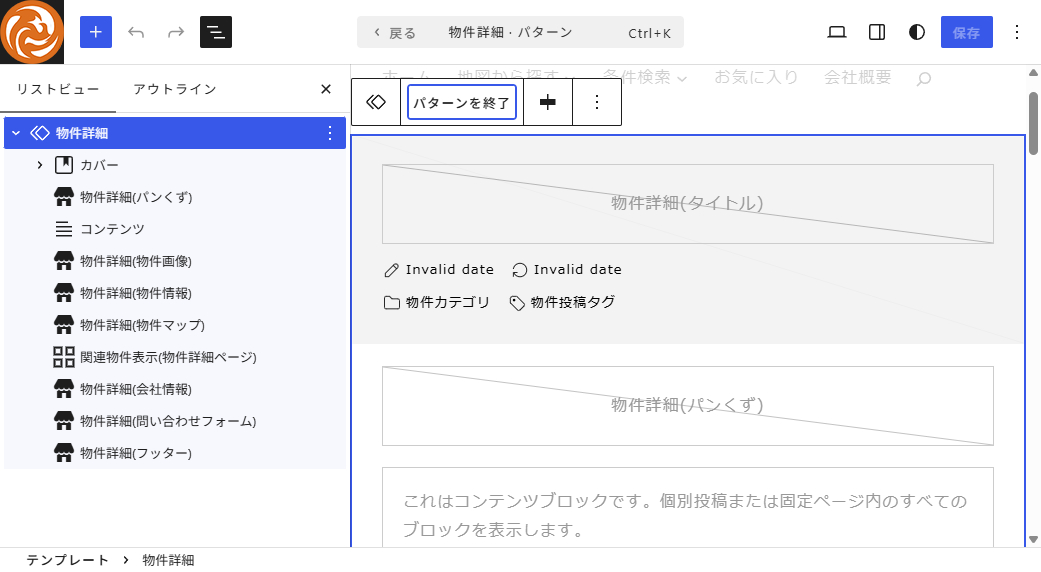Select the 物件詳細(タイトル) placeholder block
The image size is (1041, 572).
tap(688, 204)
